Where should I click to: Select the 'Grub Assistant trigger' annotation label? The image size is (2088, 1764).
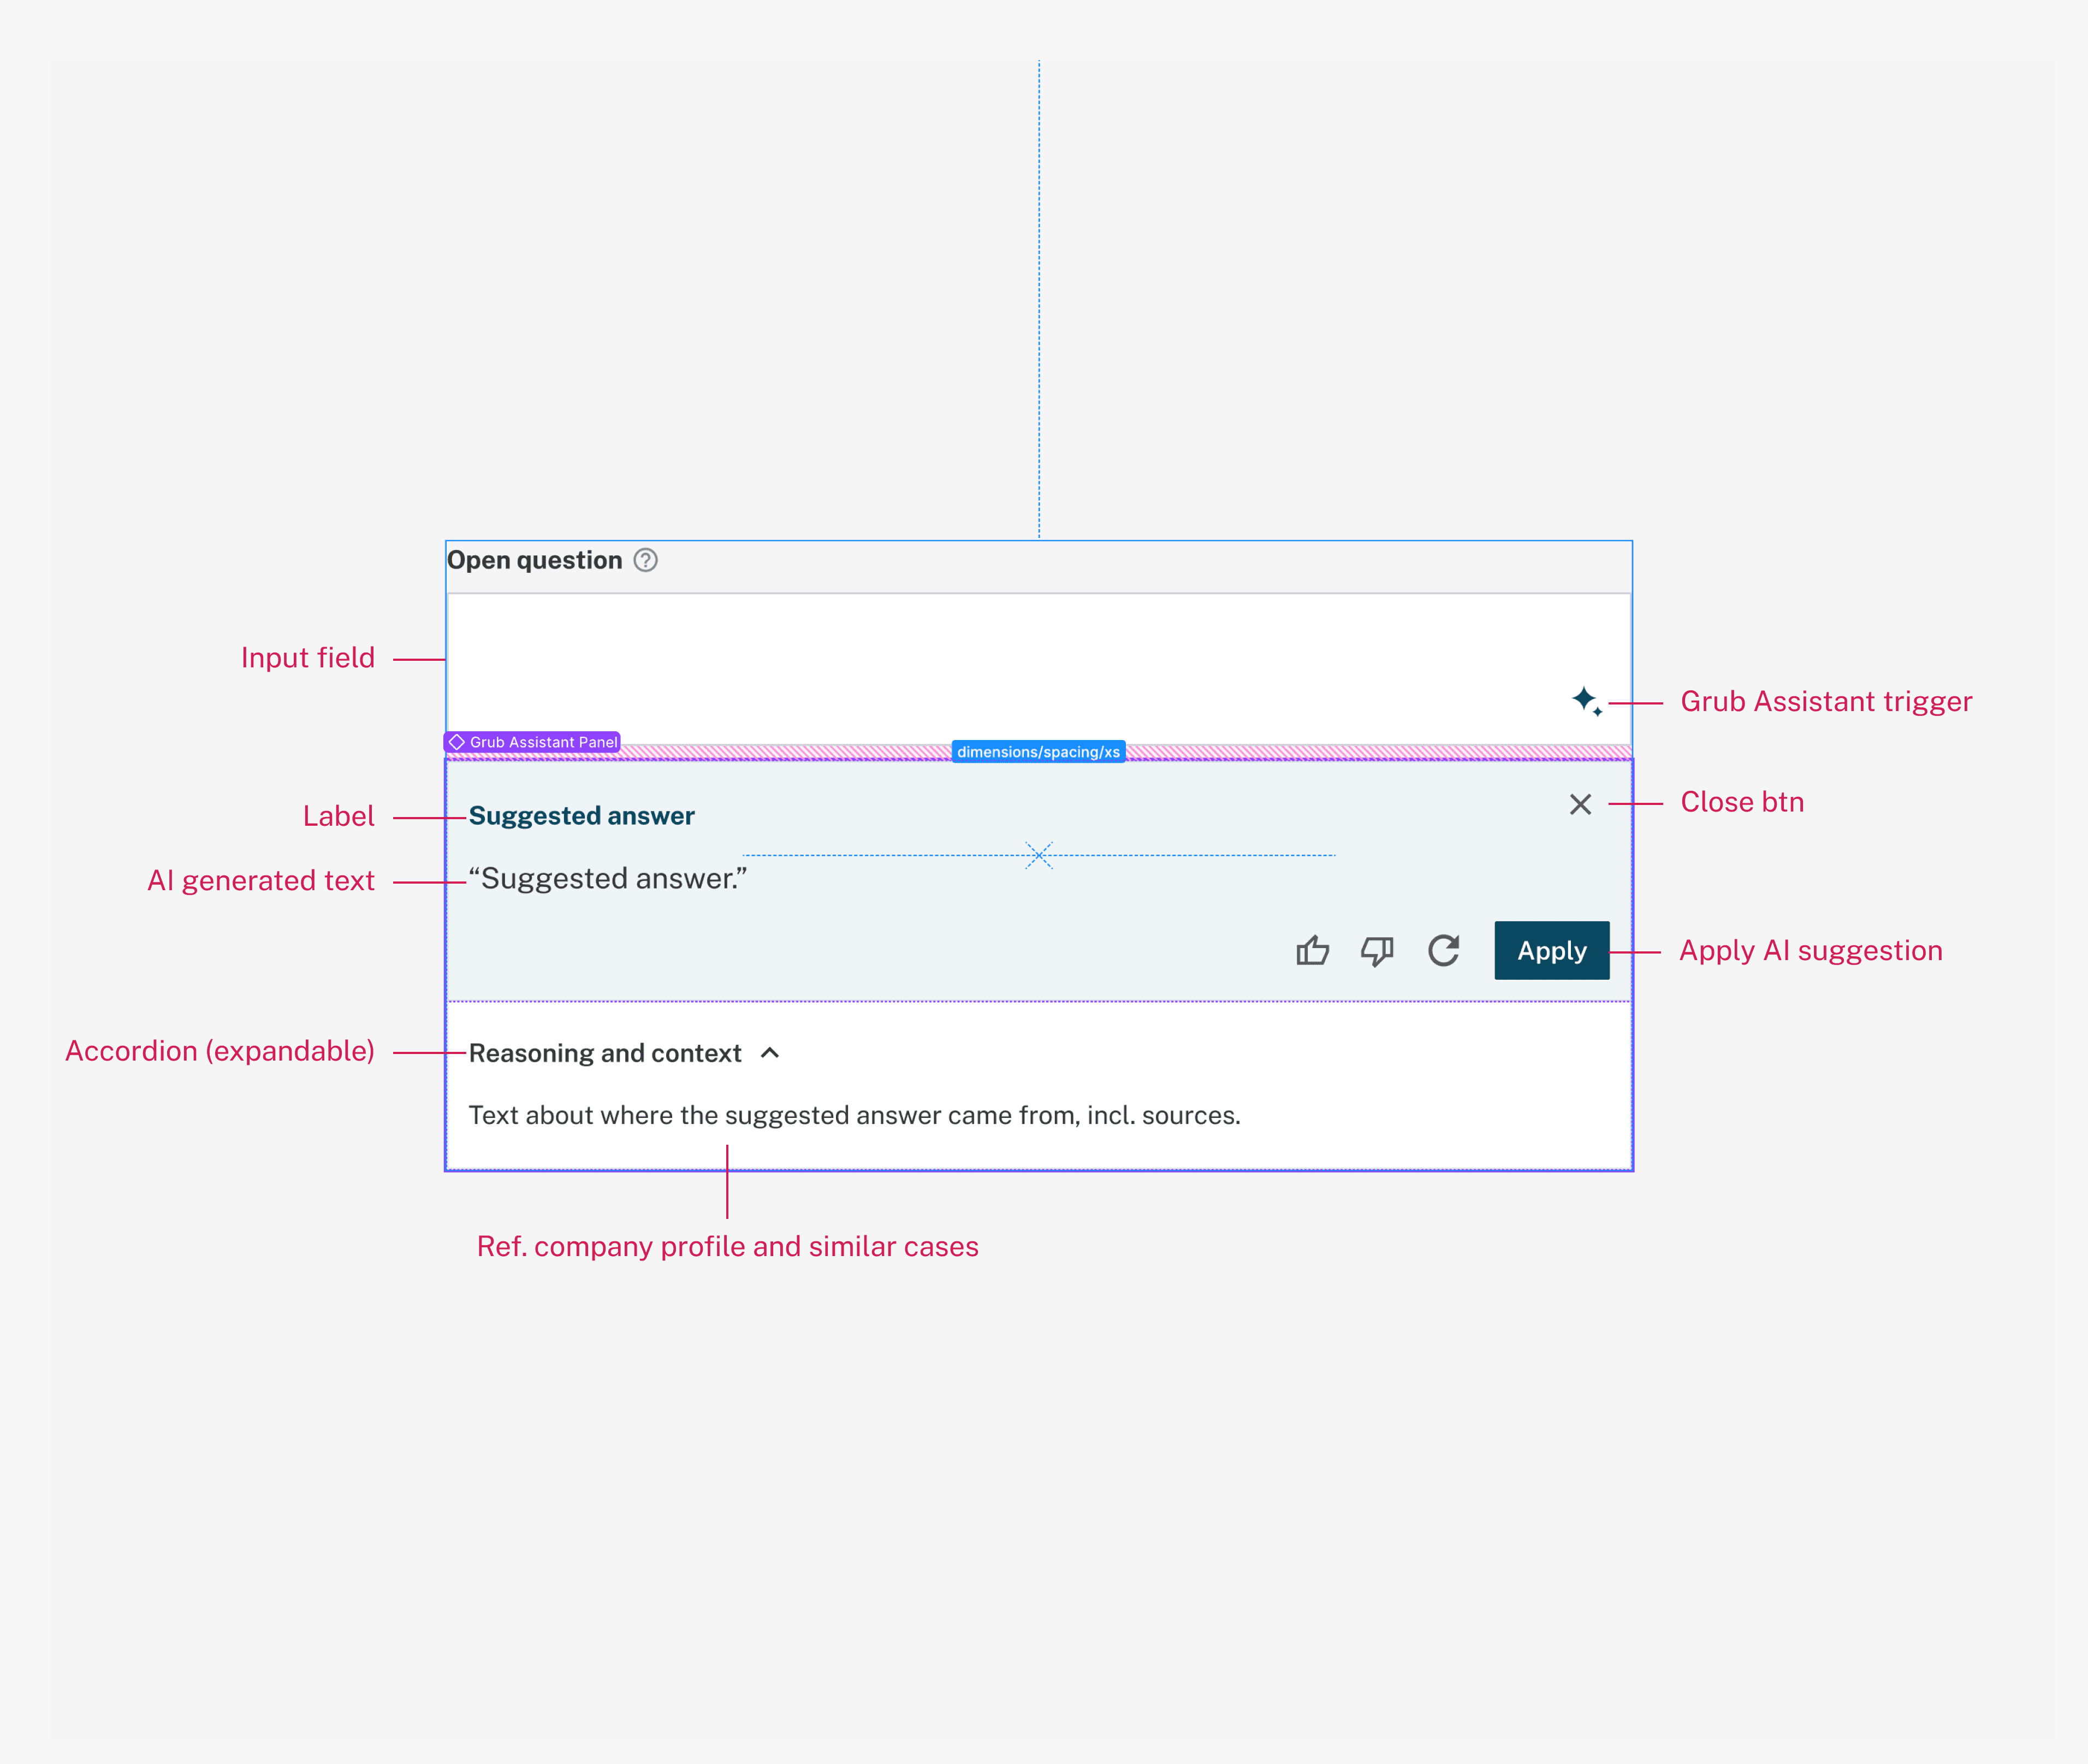pyautogui.click(x=1826, y=702)
